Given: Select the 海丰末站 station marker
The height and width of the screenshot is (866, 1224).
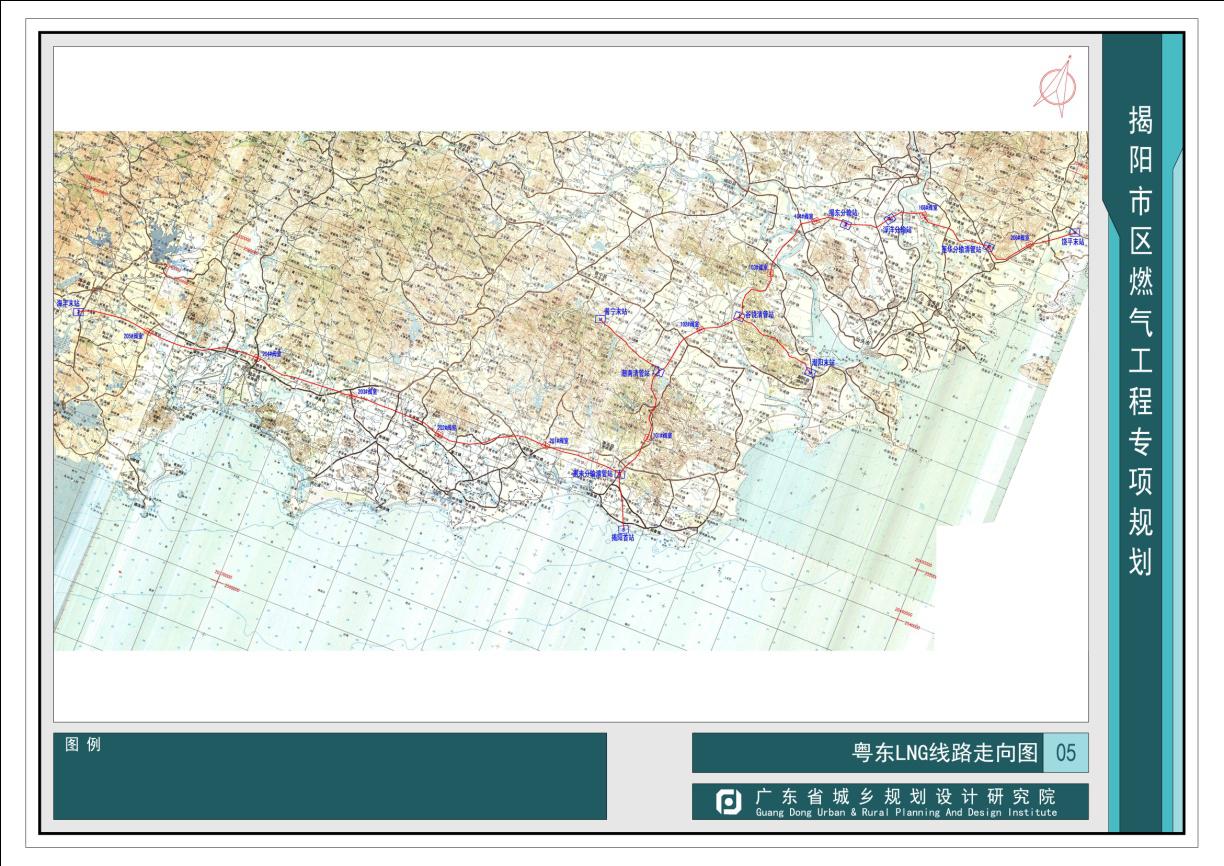Looking at the screenshot, I should (77, 312).
